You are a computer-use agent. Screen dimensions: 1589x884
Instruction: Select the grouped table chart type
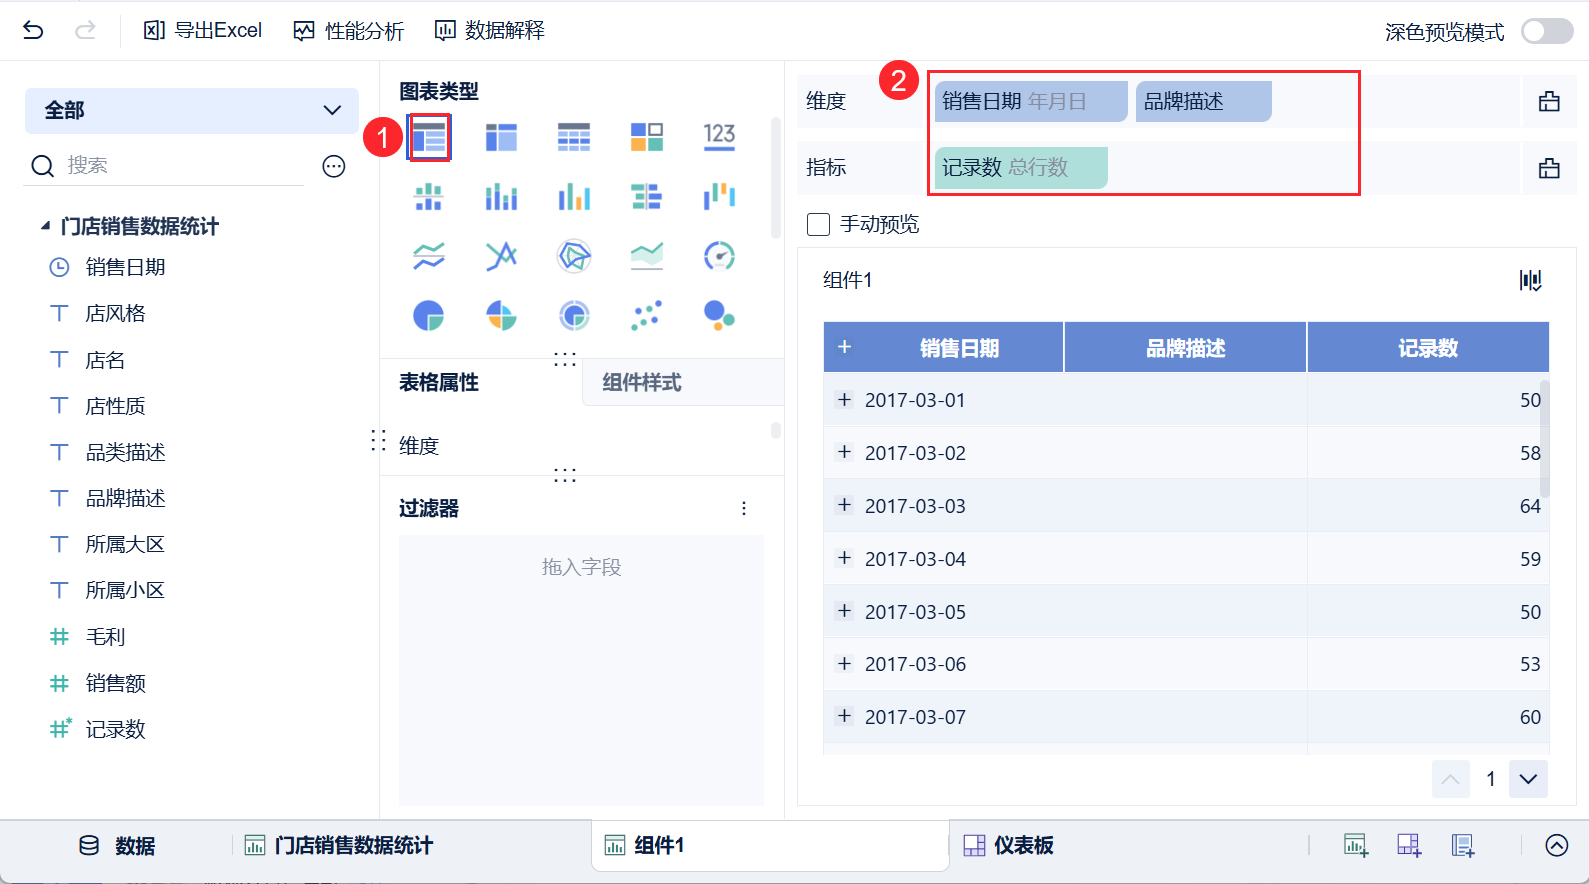[x=429, y=137]
